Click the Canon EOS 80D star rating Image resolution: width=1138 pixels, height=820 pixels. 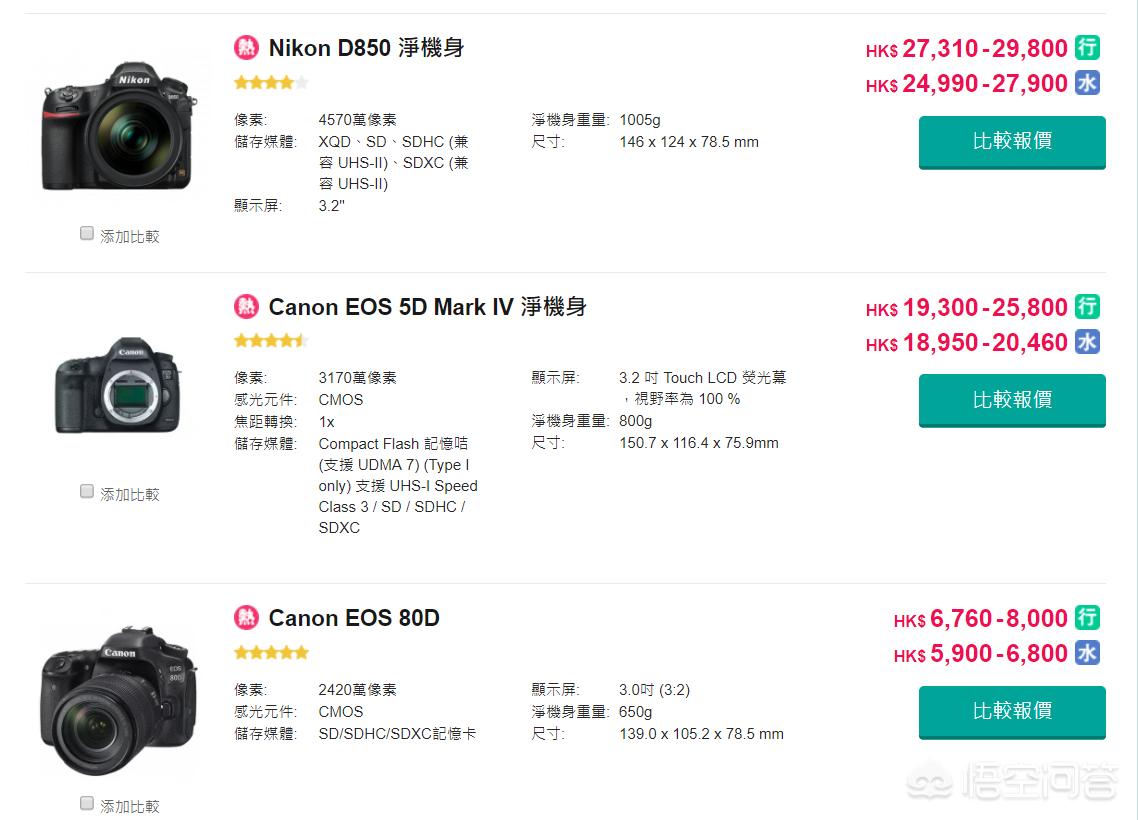click(271, 653)
